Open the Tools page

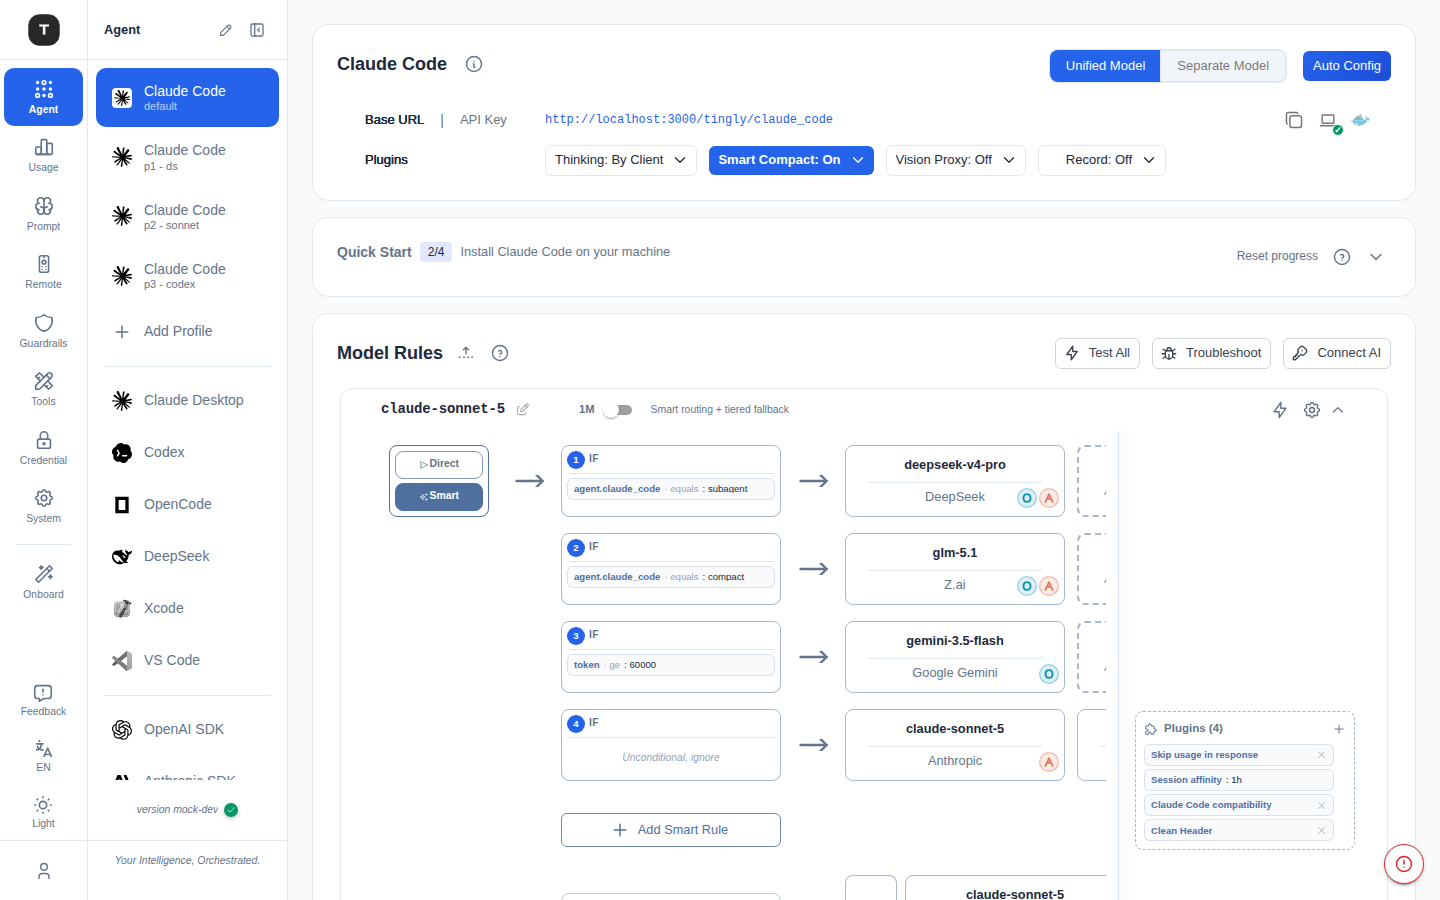click(43, 389)
